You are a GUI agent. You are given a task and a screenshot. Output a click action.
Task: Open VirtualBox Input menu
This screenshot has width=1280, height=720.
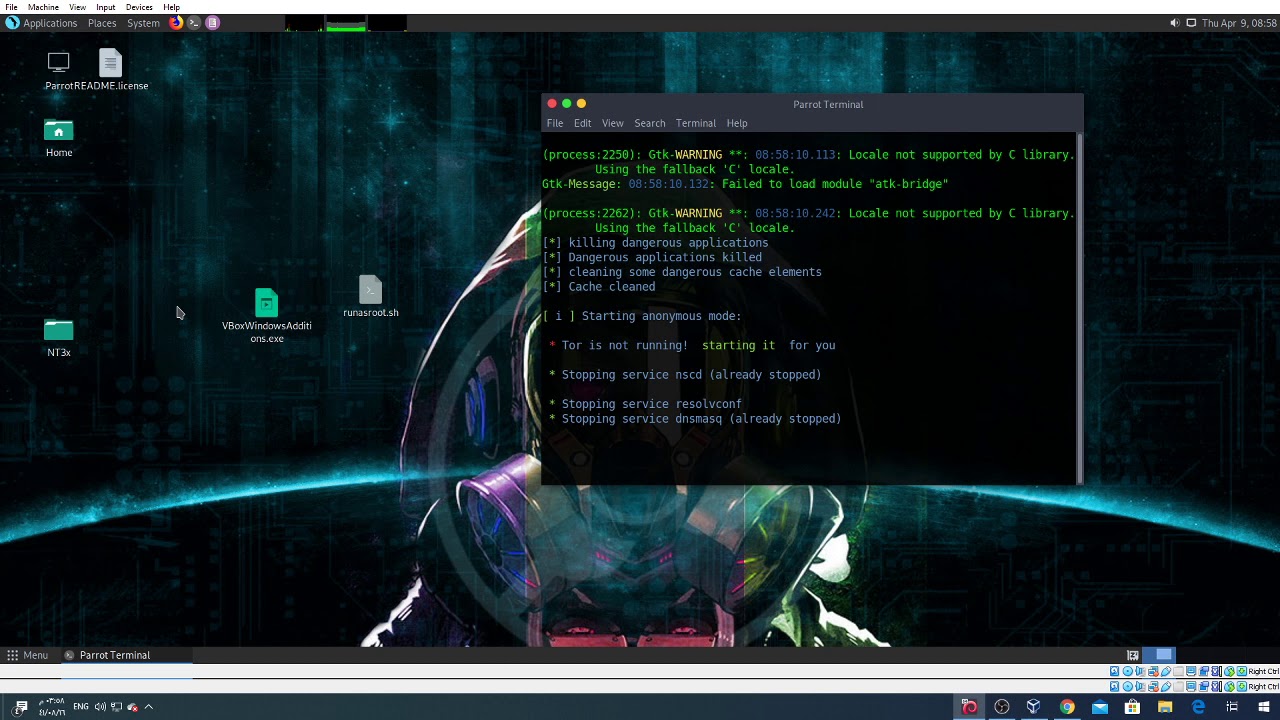(x=105, y=7)
